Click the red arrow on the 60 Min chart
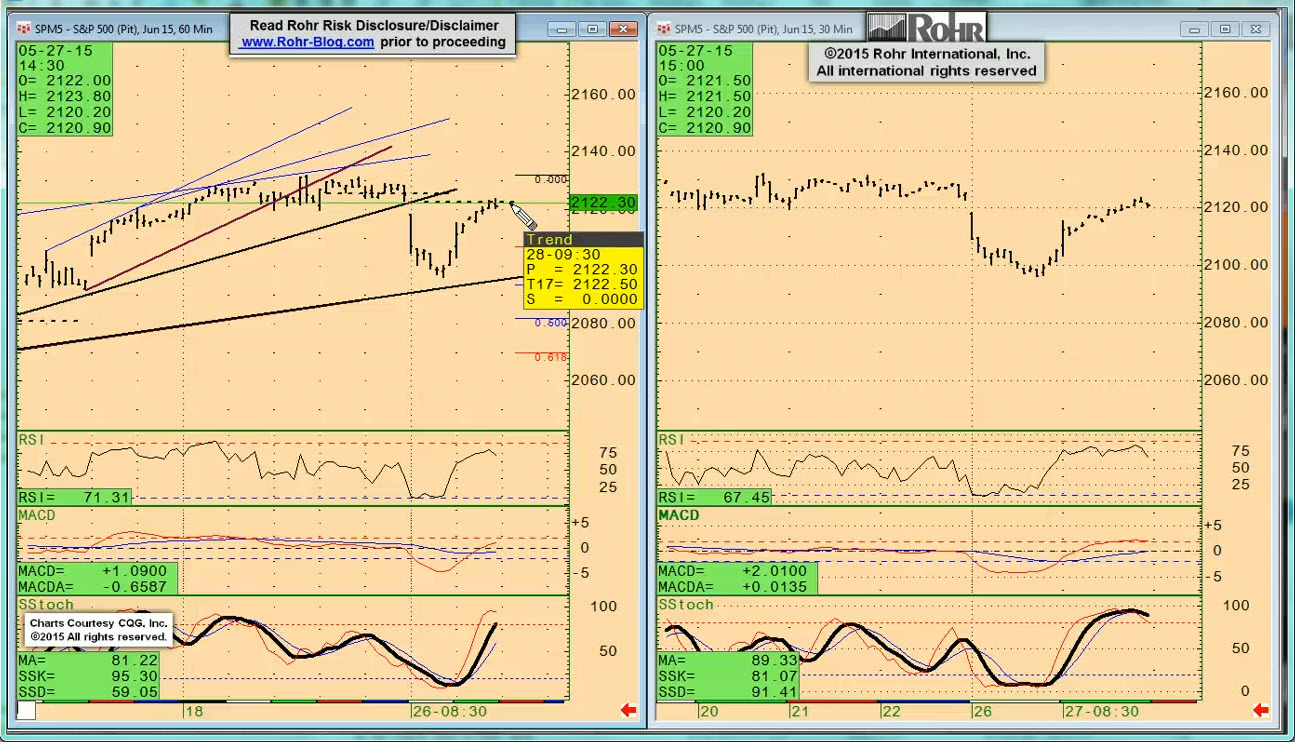Screen dimensions: 1295x742 pyautogui.click(x=628, y=710)
